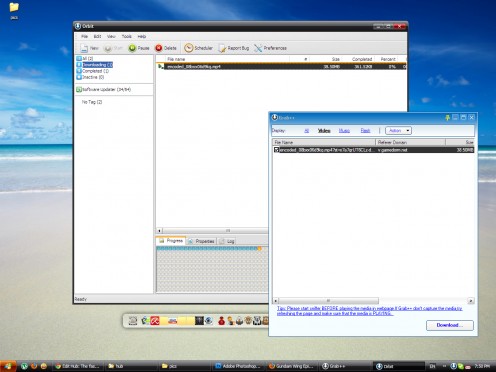Select the Inactive category in sidebar
Image resolution: width=496 pixels, height=372 pixels.
[90, 77]
